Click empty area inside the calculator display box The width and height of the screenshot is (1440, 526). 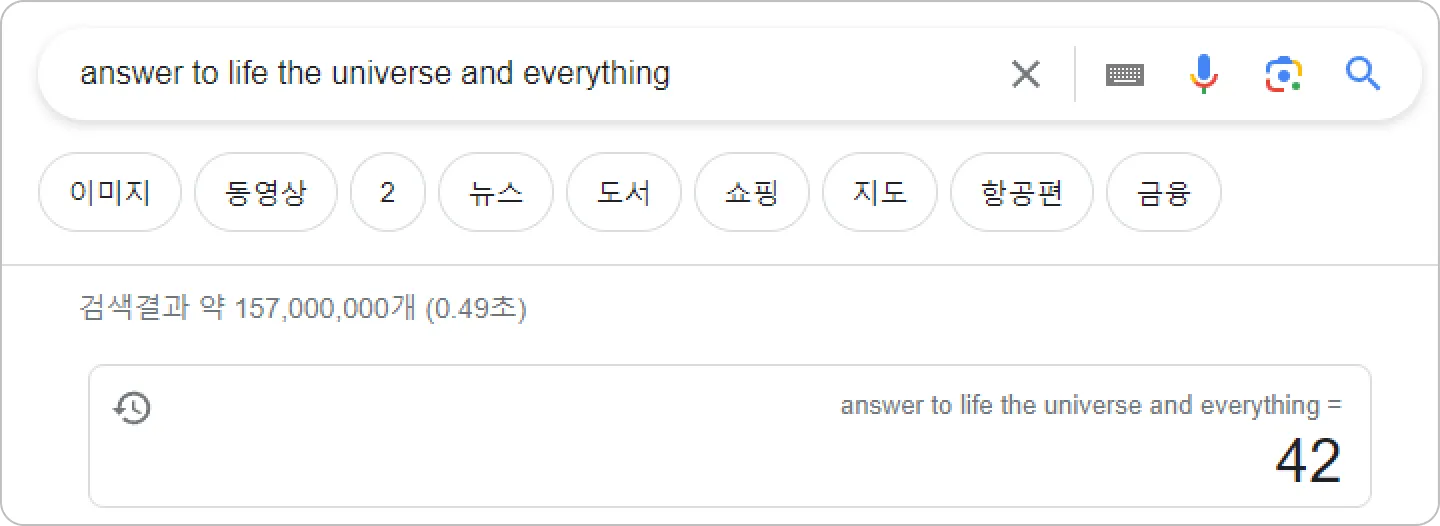click(600, 450)
